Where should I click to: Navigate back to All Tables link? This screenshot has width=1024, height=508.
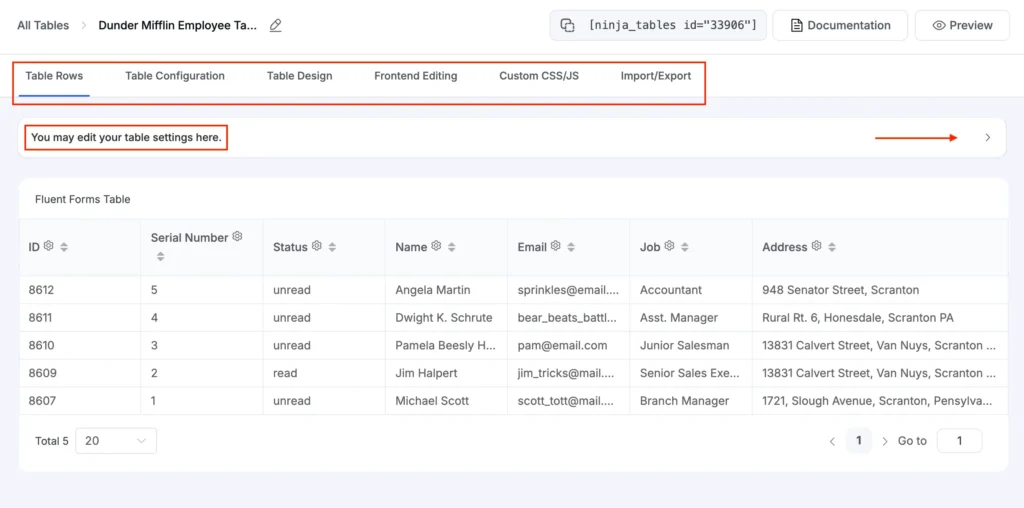pos(43,26)
